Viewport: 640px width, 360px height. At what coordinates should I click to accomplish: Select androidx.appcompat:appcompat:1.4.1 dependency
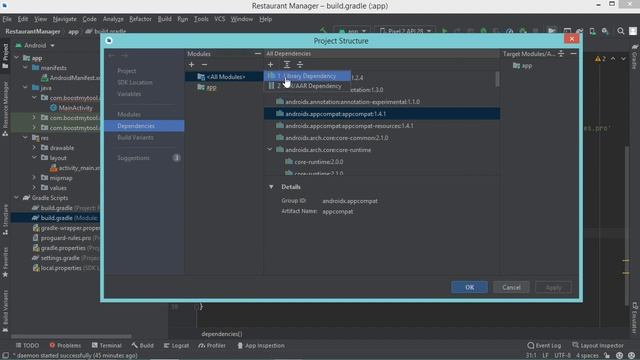tap(382, 113)
